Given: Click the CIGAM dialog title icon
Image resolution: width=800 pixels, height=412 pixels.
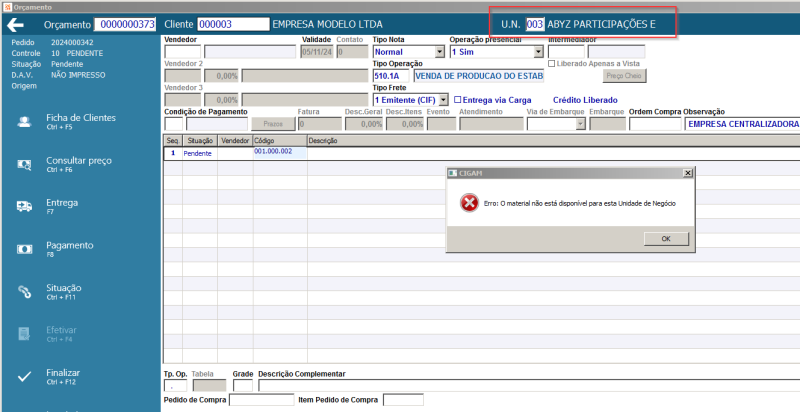Looking at the screenshot, I should (453, 173).
